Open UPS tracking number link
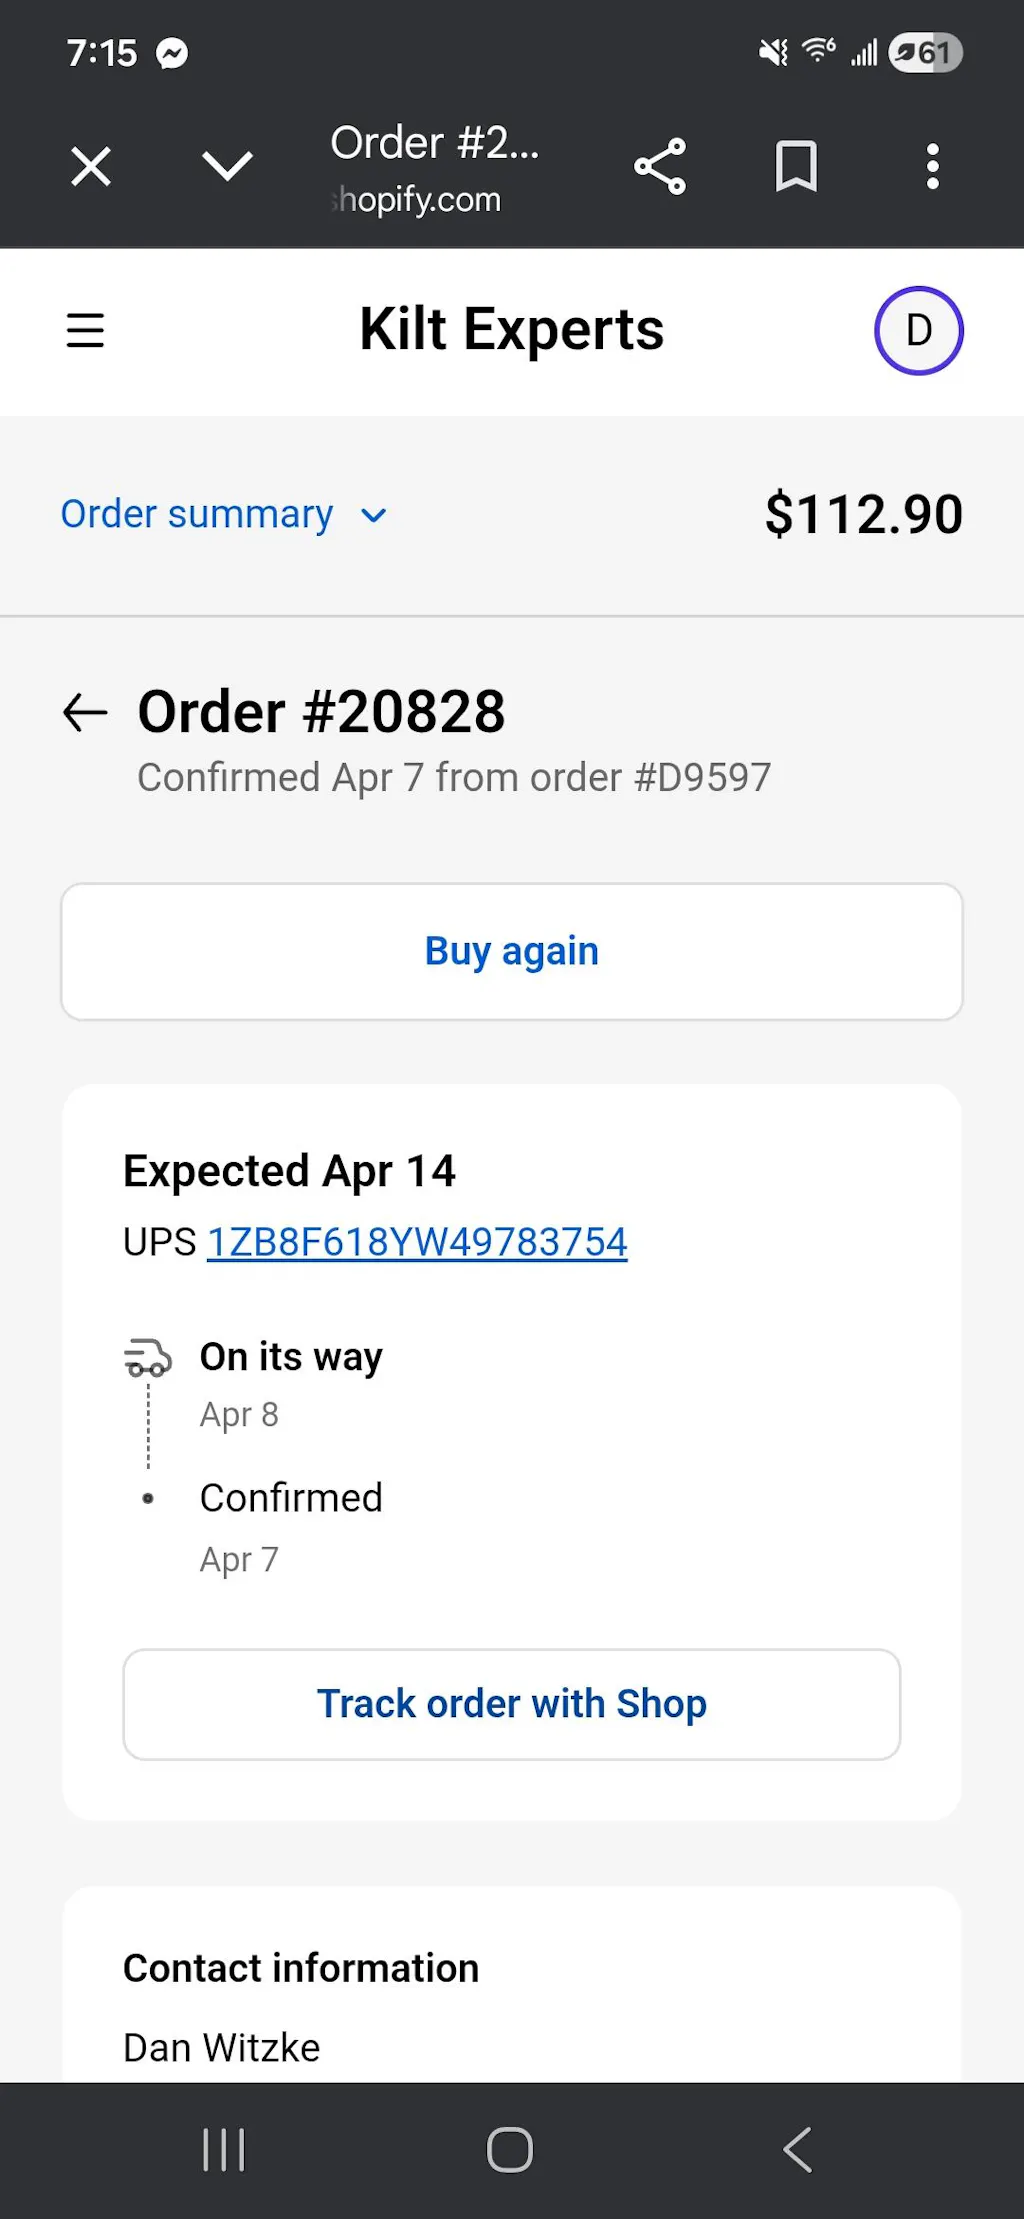Screen dimensions: 1024x2219 coord(417,1242)
